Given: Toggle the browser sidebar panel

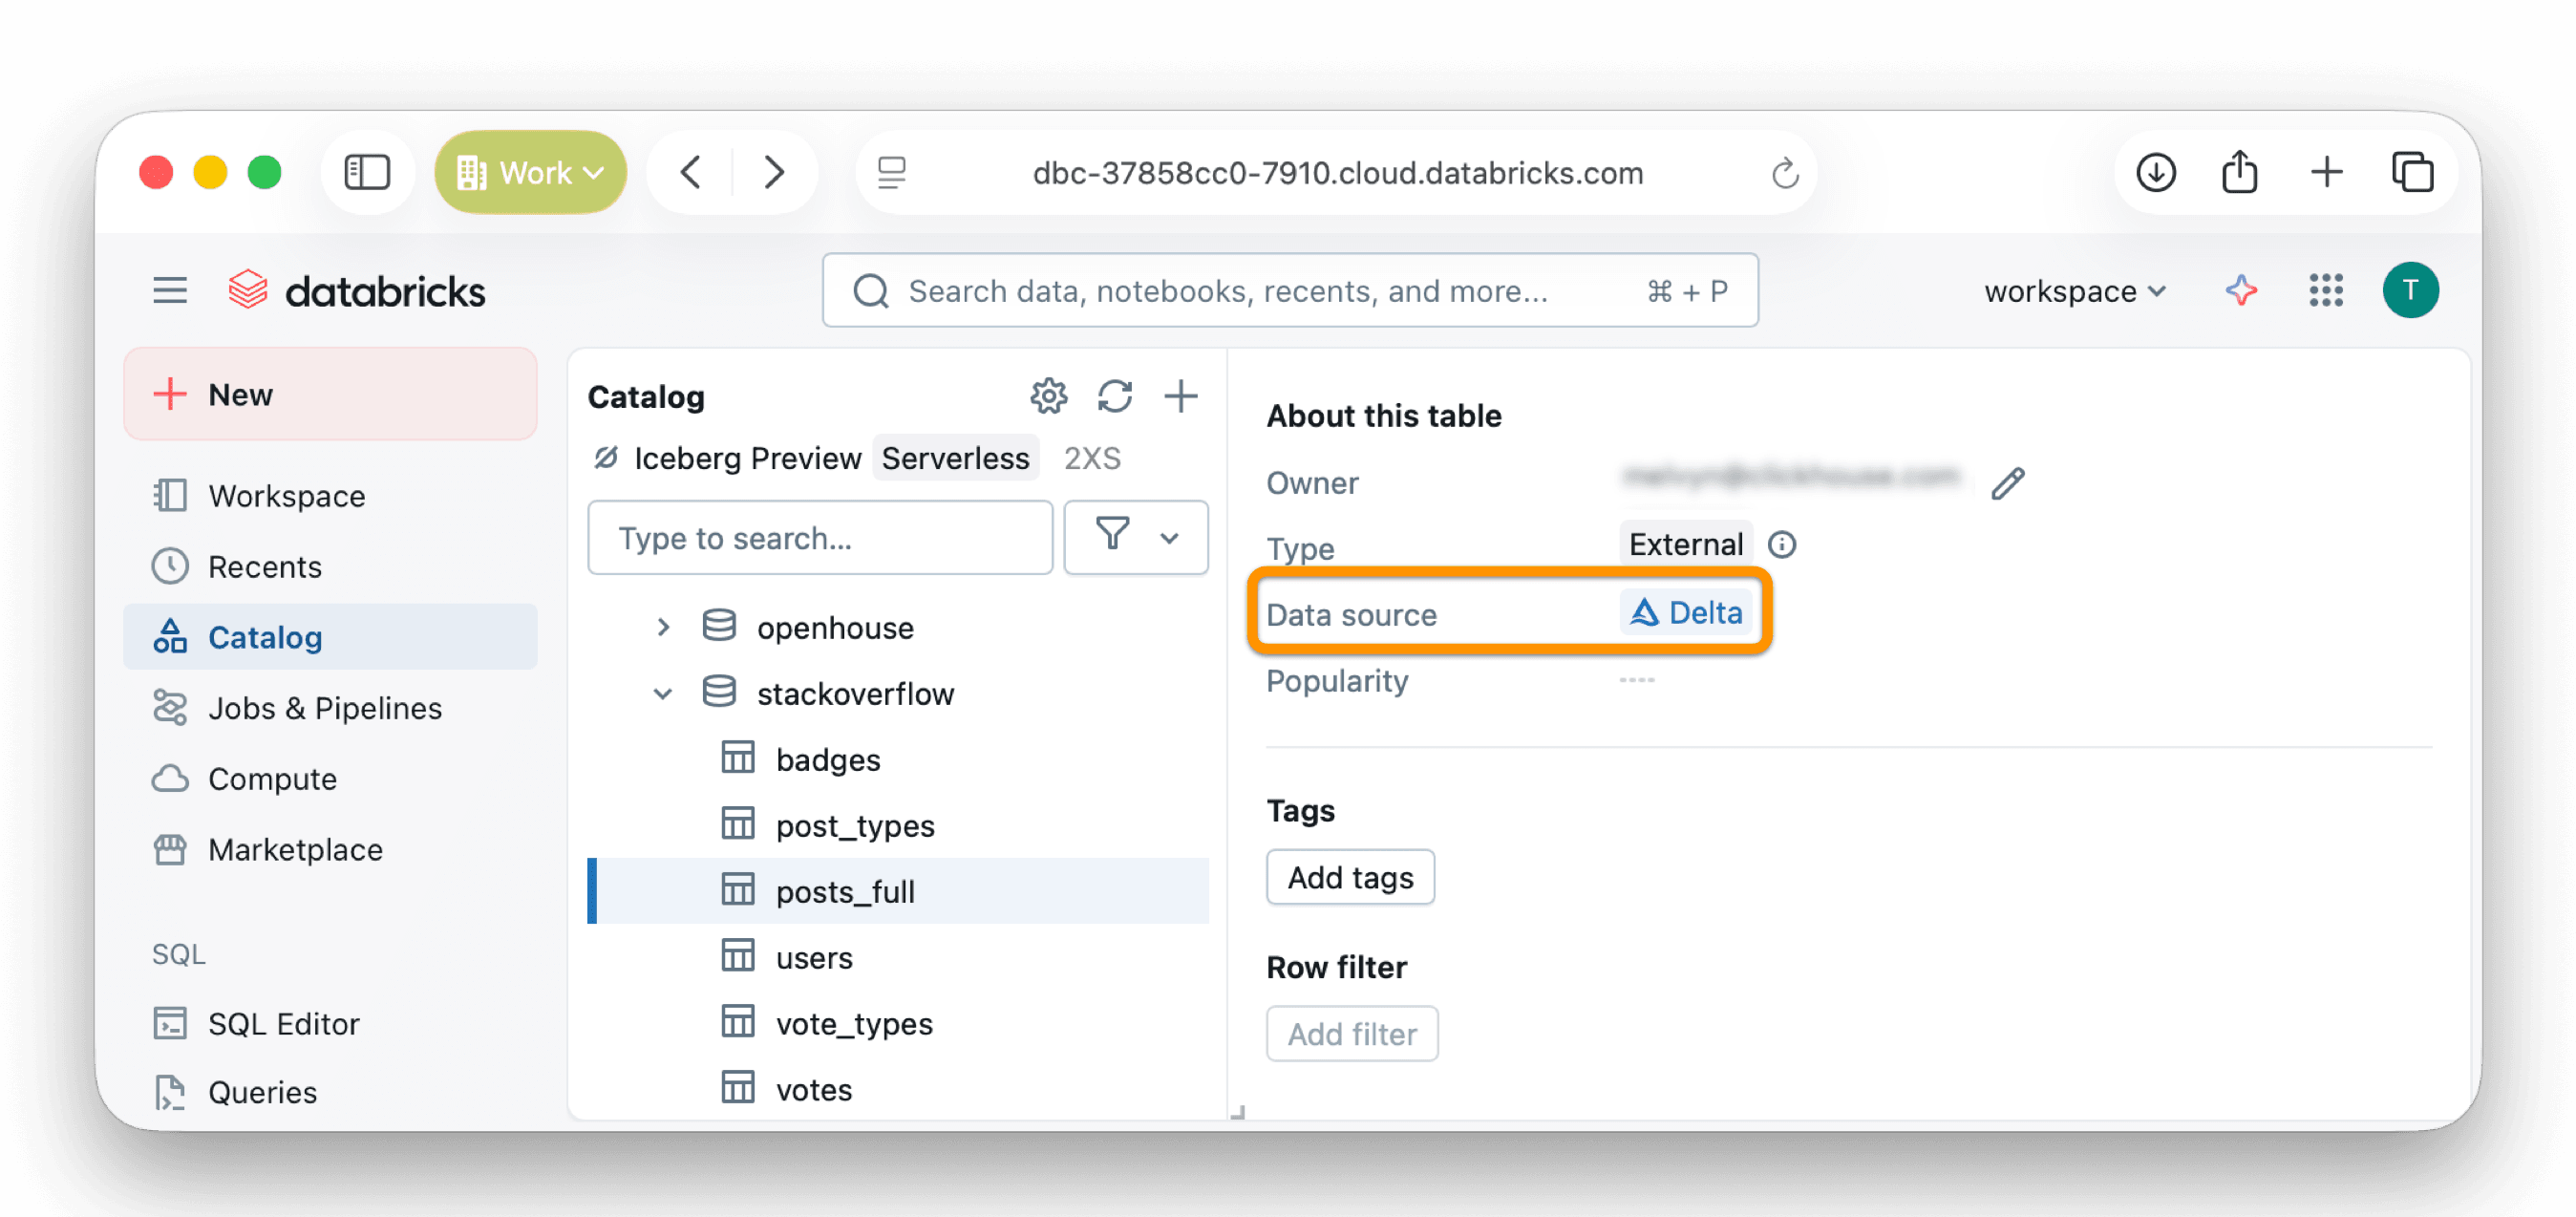Looking at the screenshot, I should (x=367, y=172).
